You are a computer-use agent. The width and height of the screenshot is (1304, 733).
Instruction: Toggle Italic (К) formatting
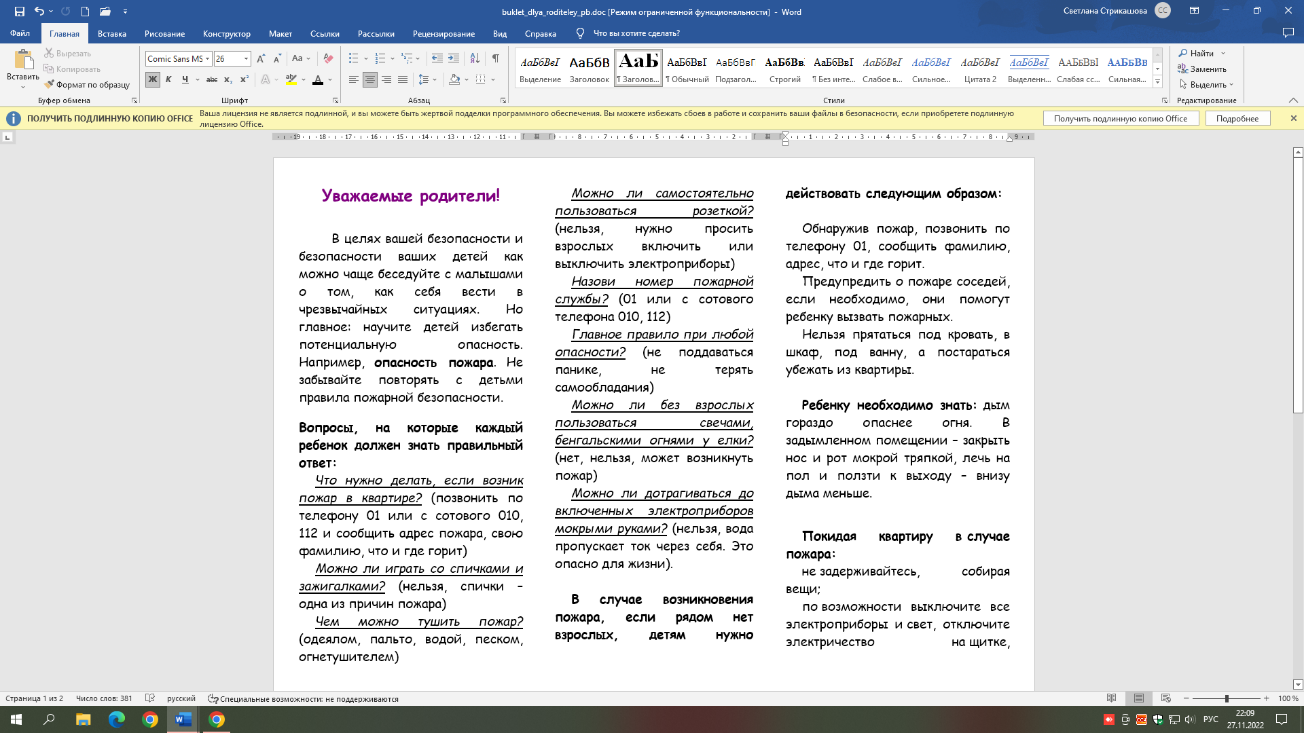click(x=169, y=80)
